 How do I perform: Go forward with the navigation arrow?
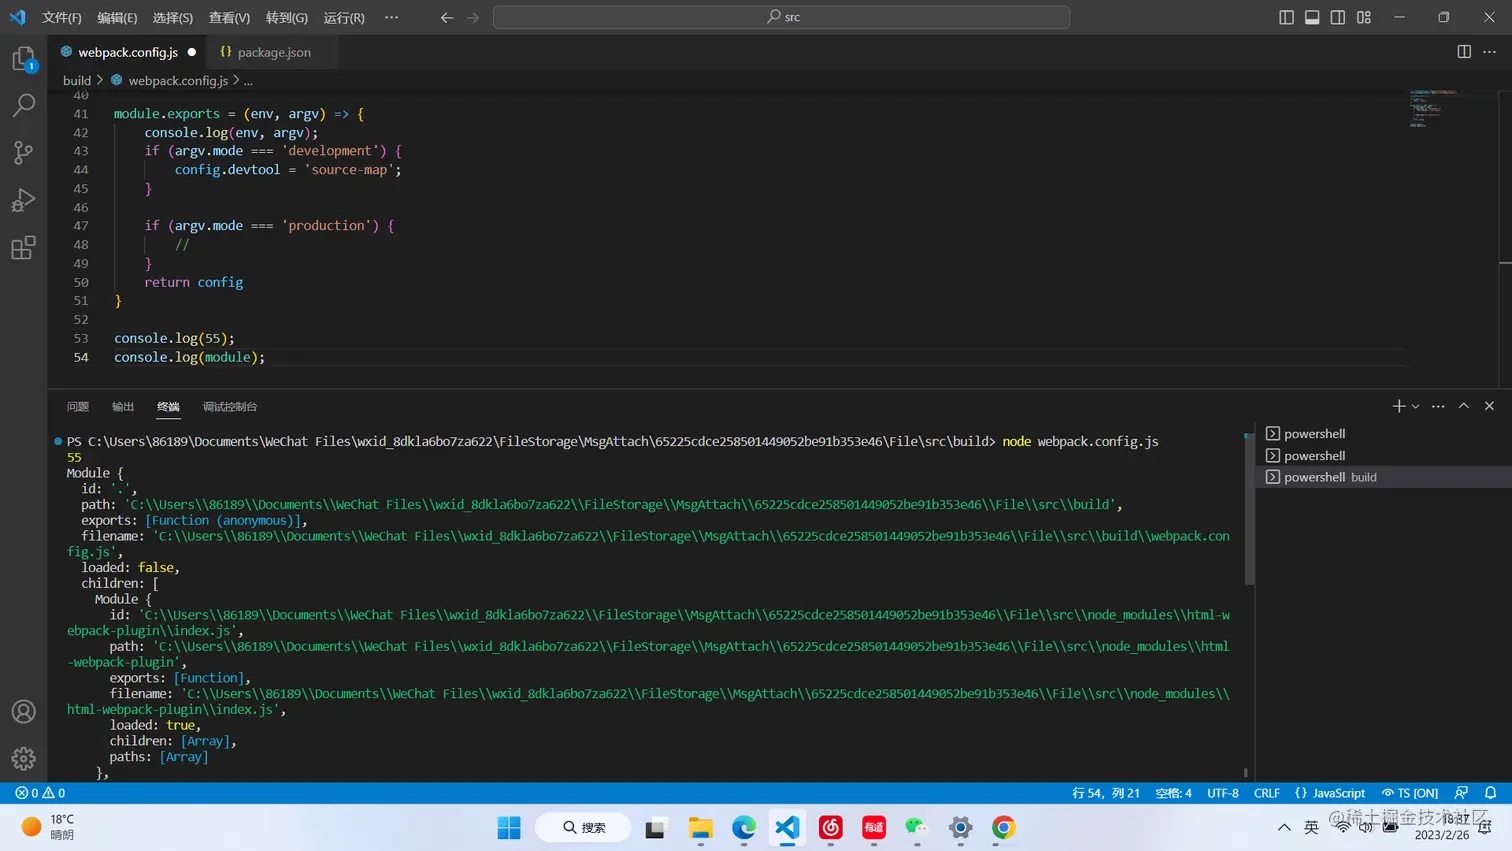point(473,17)
